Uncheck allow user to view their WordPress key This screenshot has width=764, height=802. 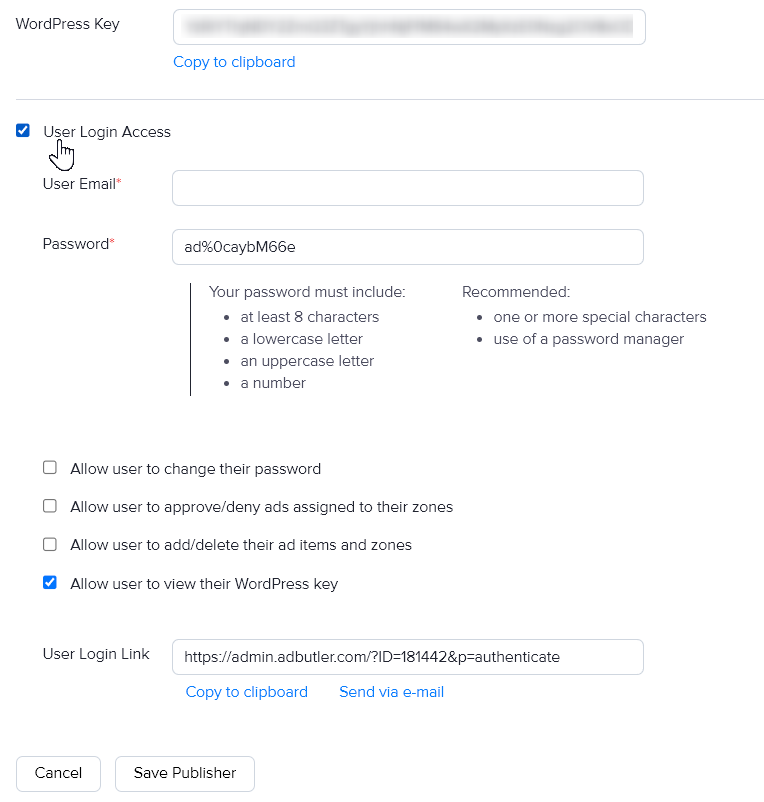coord(49,582)
